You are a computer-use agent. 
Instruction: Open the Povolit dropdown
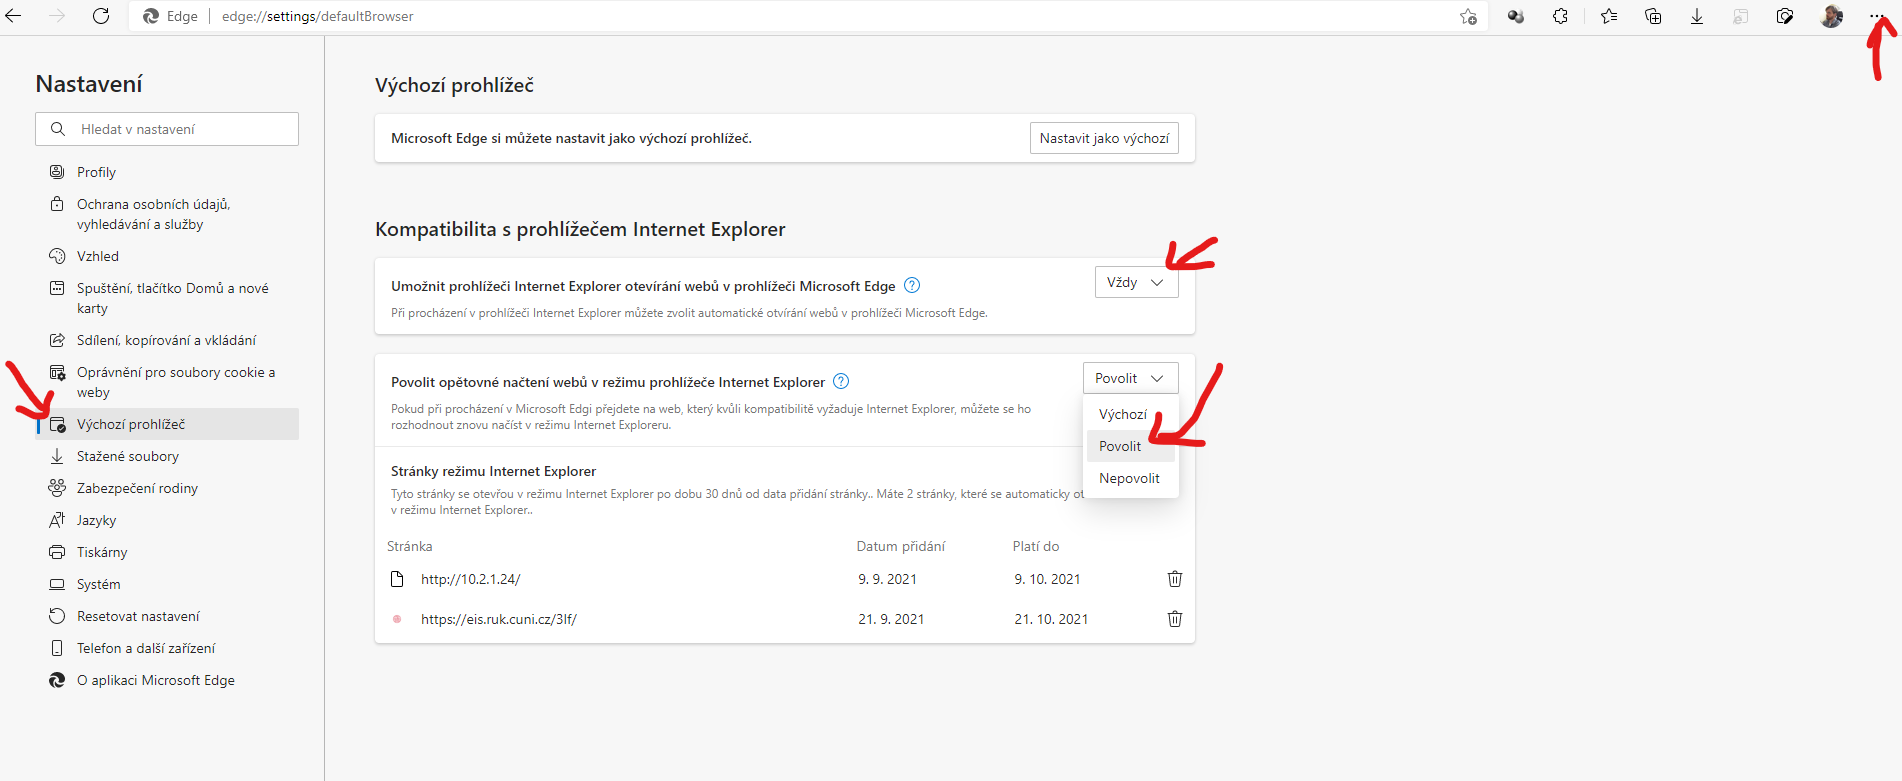1130,378
